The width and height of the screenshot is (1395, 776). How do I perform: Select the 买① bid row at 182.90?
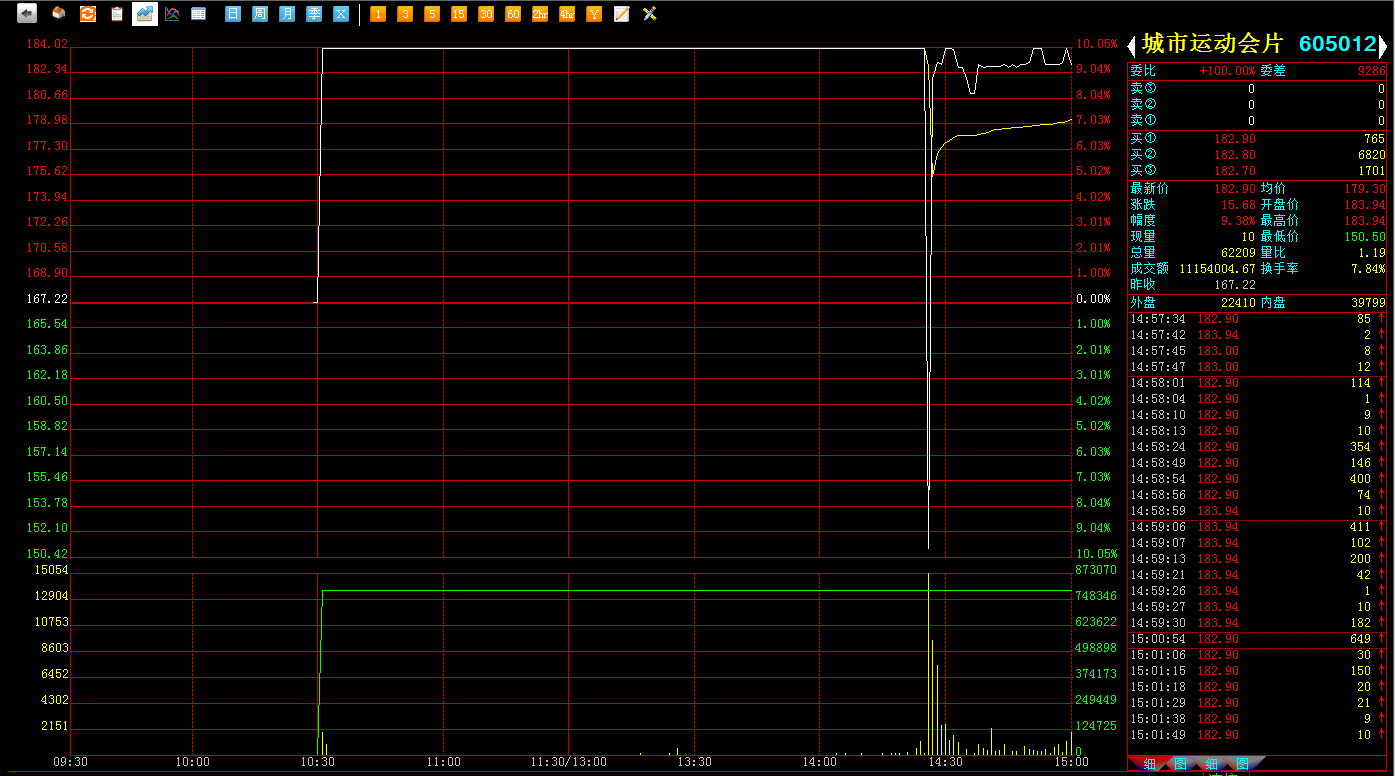(1258, 139)
